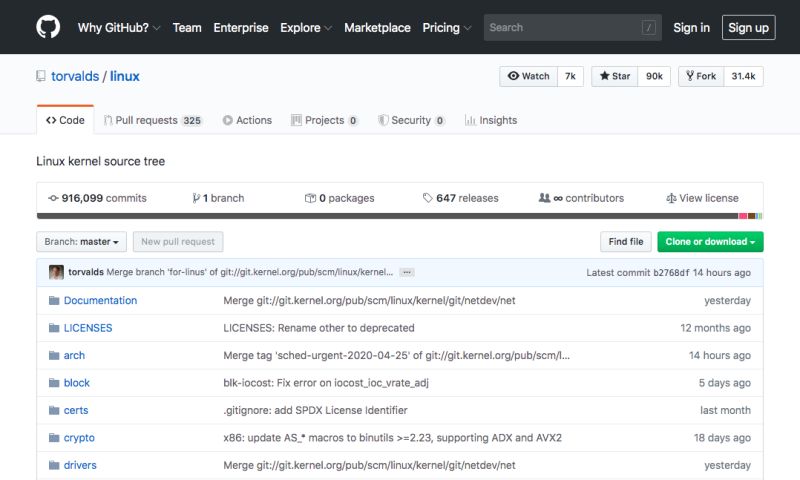This screenshot has width=800, height=480.
Task: View the 31.4k forks count
Action: 743,77
